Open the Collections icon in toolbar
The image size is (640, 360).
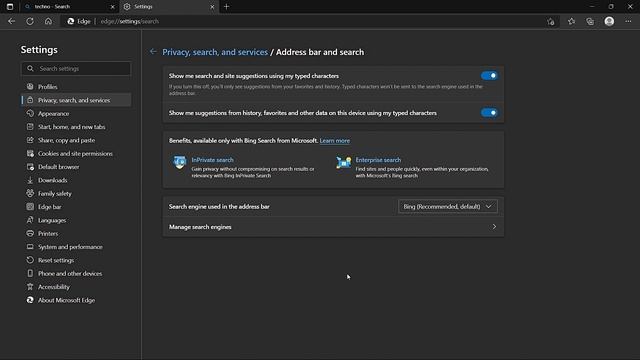[590, 21]
